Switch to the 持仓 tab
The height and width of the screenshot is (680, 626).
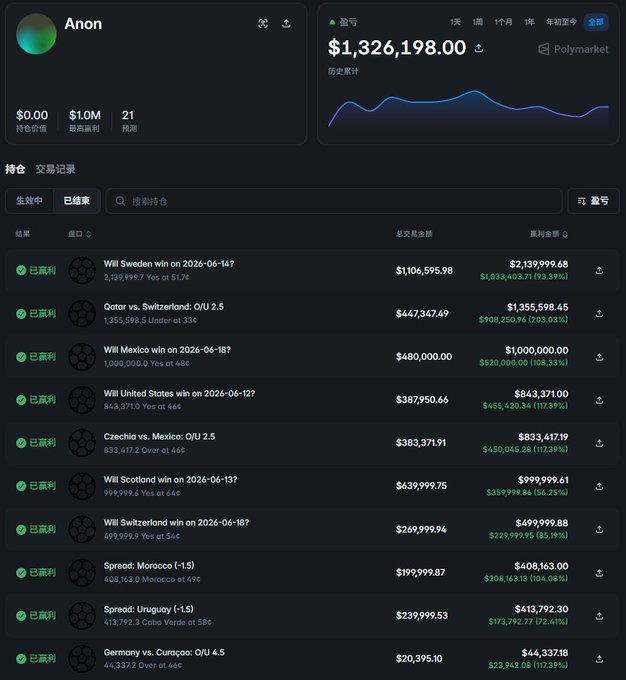[15, 169]
